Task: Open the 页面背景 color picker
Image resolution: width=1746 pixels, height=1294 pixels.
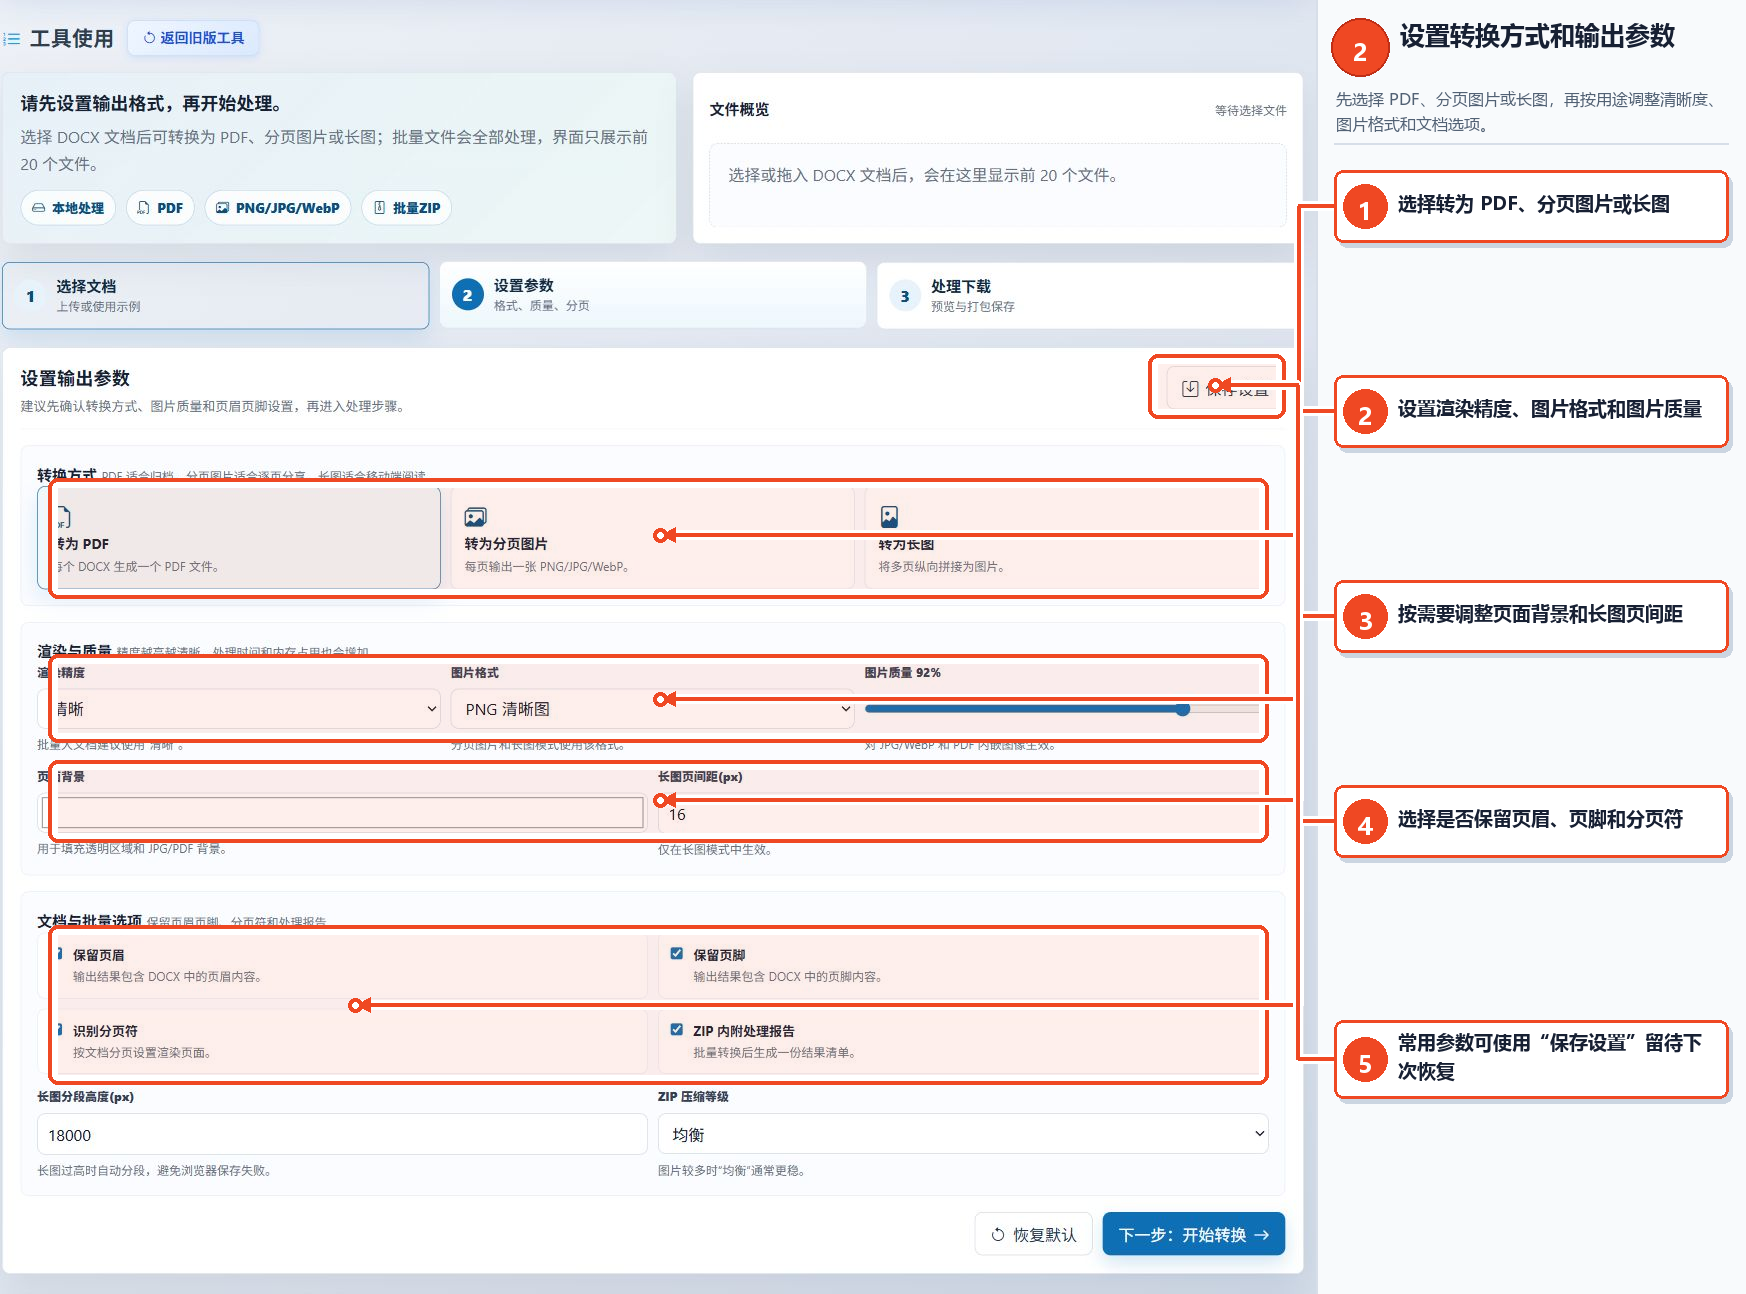Action: (x=342, y=812)
